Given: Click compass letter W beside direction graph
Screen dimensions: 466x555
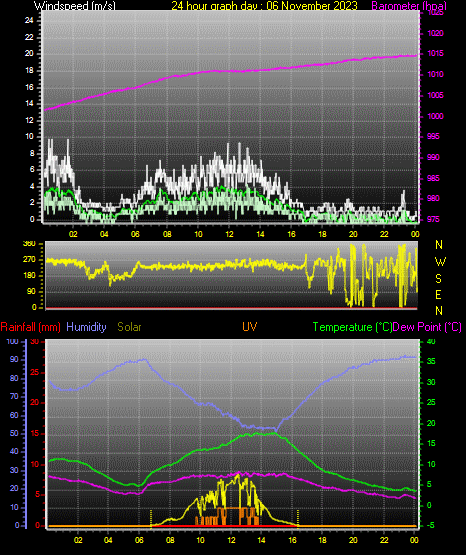Looking at the screenshot, I should click(440, 262).
